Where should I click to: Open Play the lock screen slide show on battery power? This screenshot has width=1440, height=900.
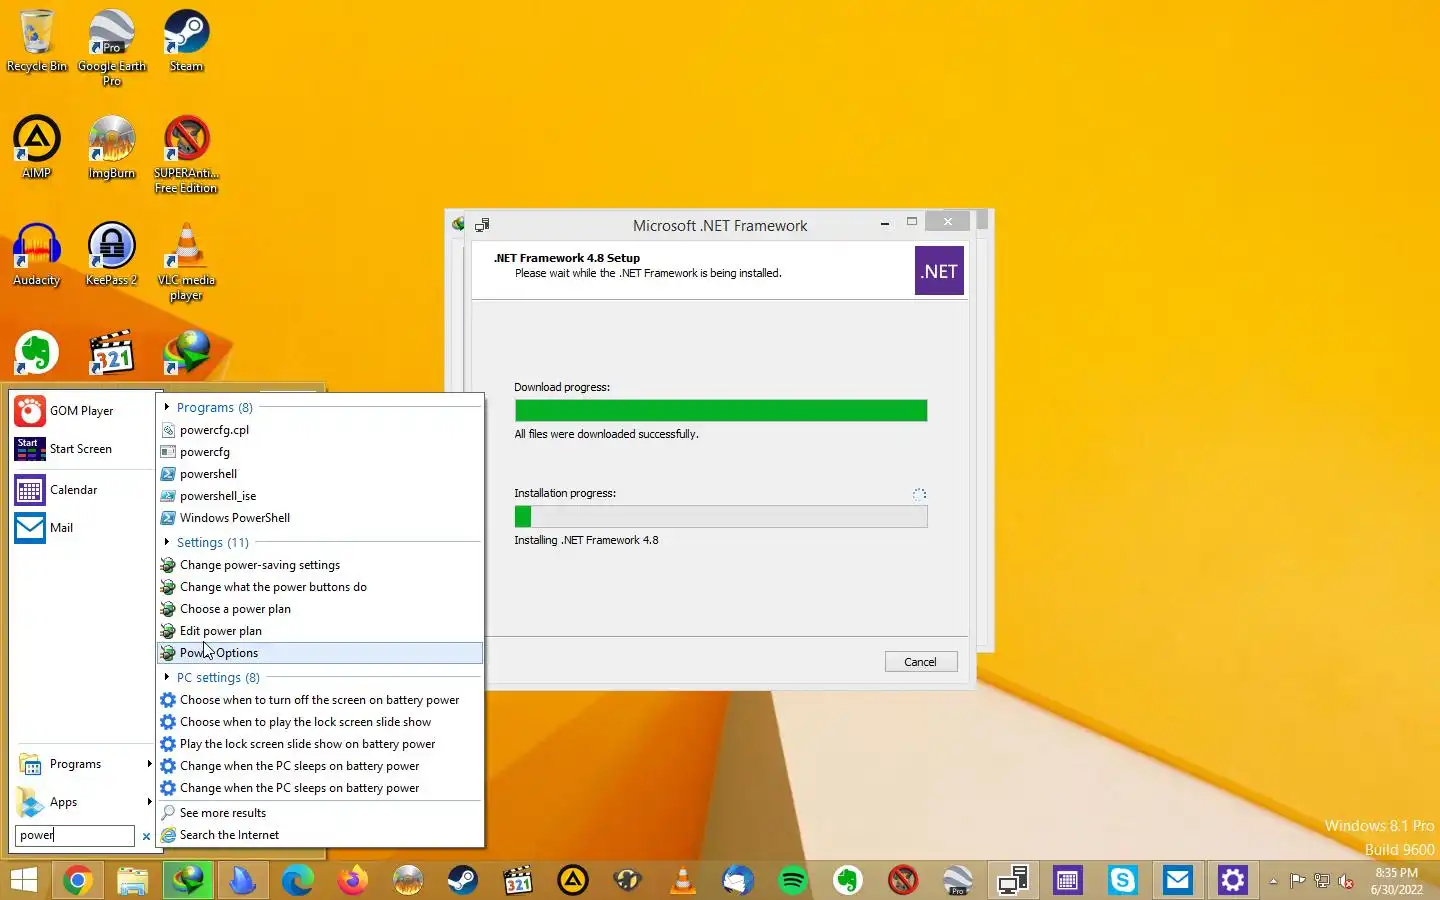tap(320, 744)
